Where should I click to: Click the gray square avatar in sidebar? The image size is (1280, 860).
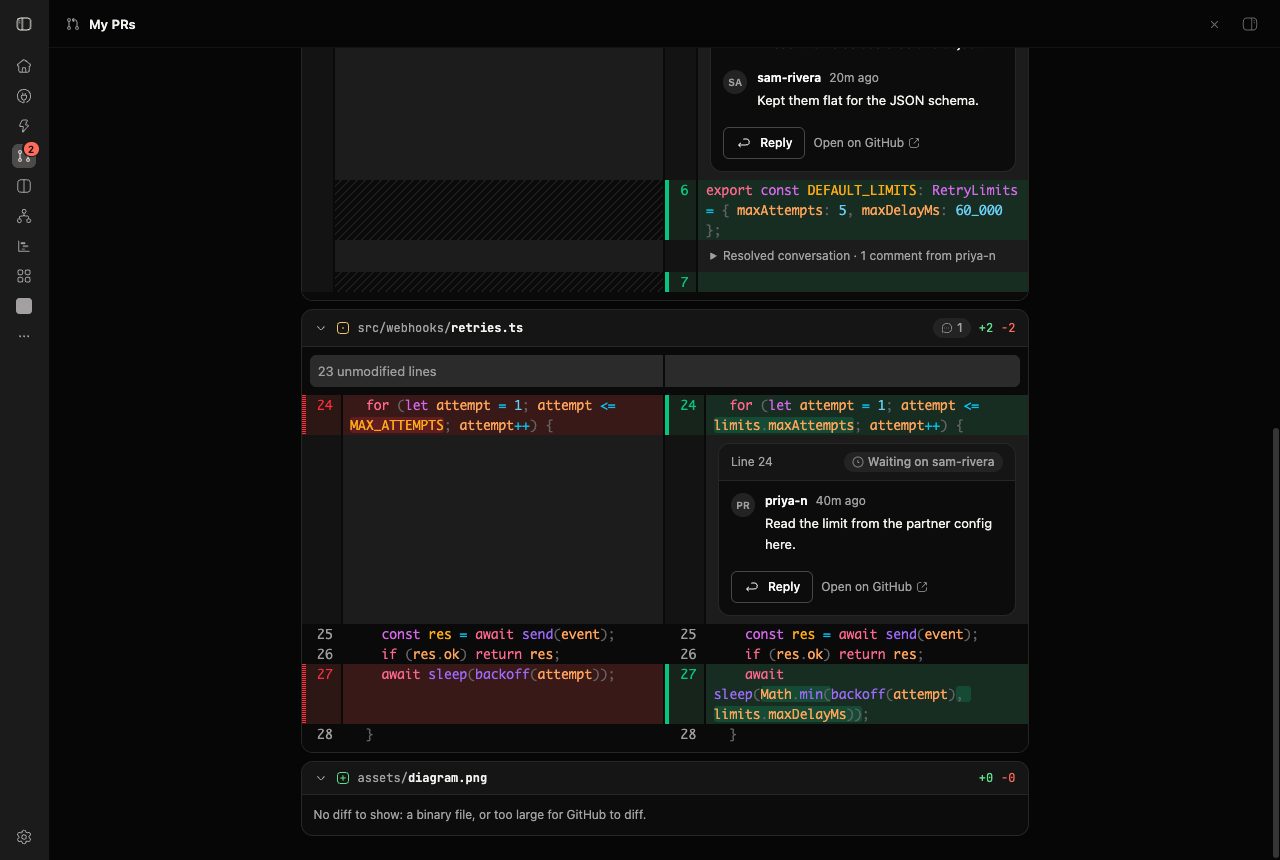pos(24,306)
